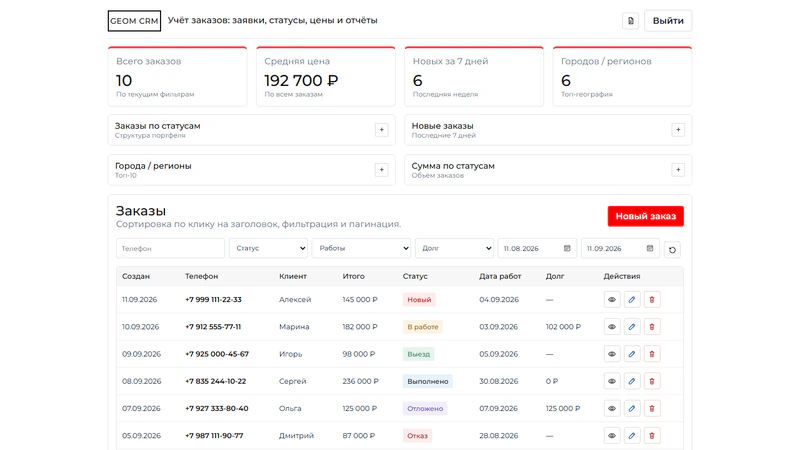Delete Дмитрий's order with the trash icon
The height and width of the screenshot is (450, 800).
pyautogui.click(x=652, y=436)
